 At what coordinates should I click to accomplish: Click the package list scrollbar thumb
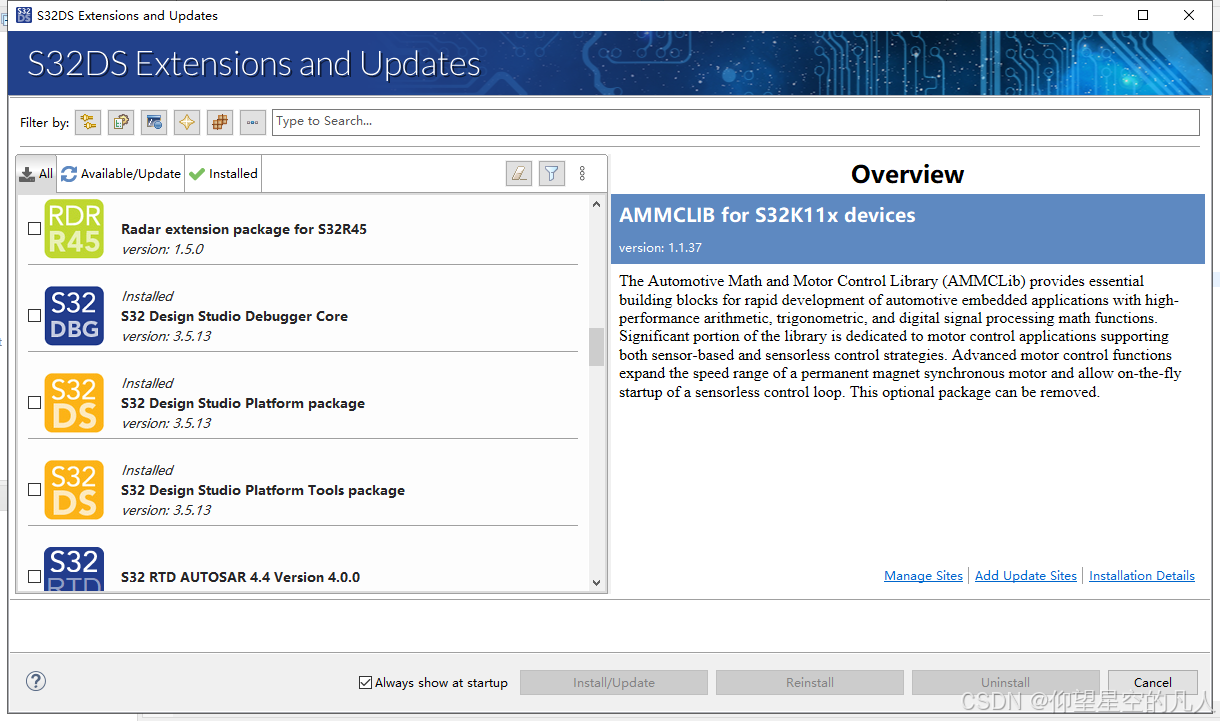[x=596, y=347]
